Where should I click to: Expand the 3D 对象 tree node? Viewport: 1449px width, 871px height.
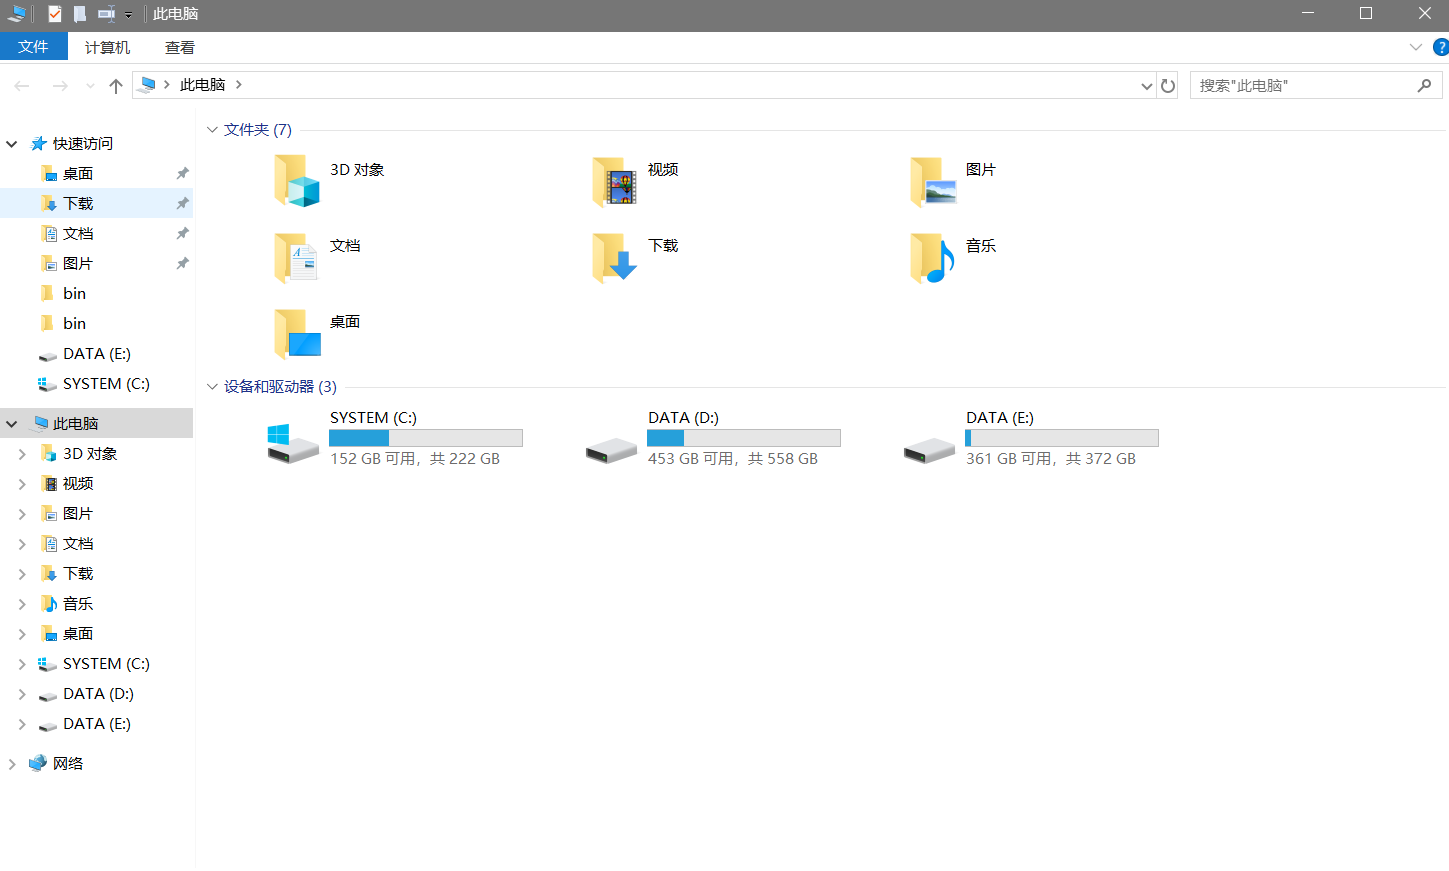22,454
